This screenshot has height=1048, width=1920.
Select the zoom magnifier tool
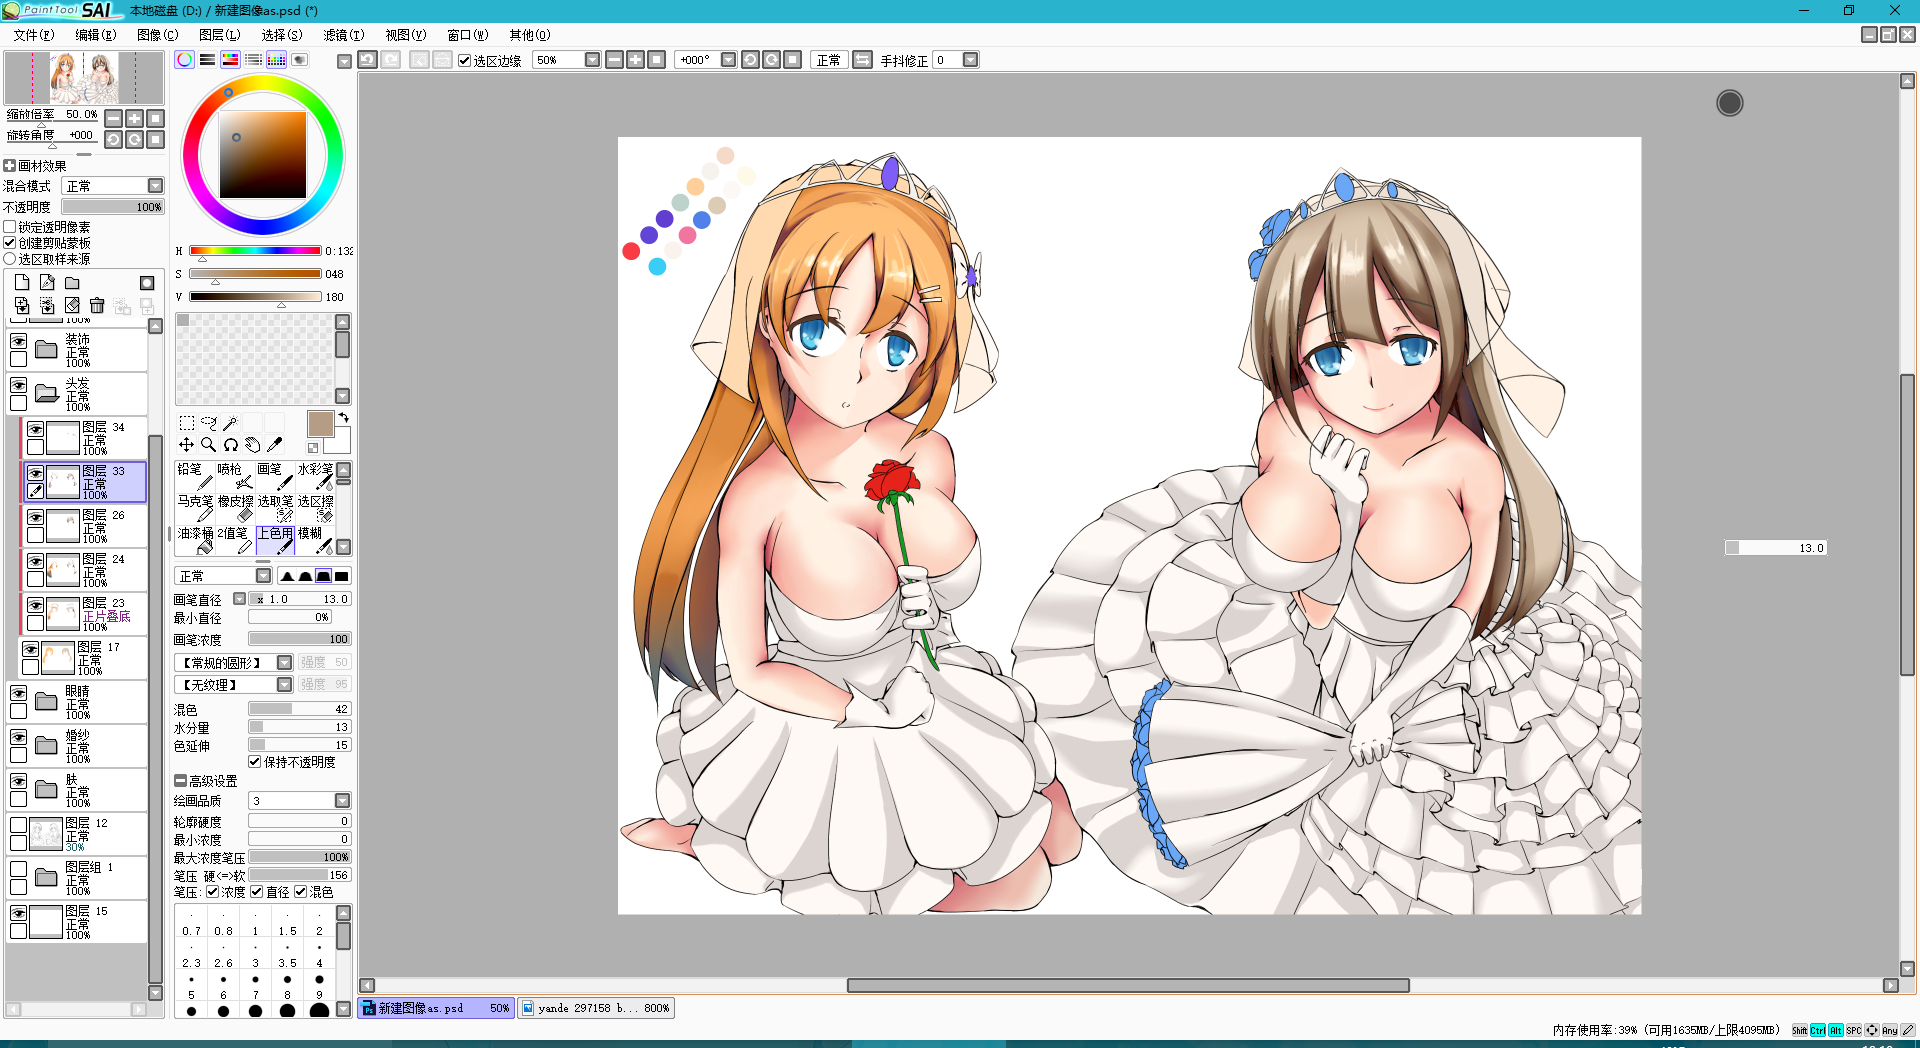pyautogui.click(x=209, y=445)
